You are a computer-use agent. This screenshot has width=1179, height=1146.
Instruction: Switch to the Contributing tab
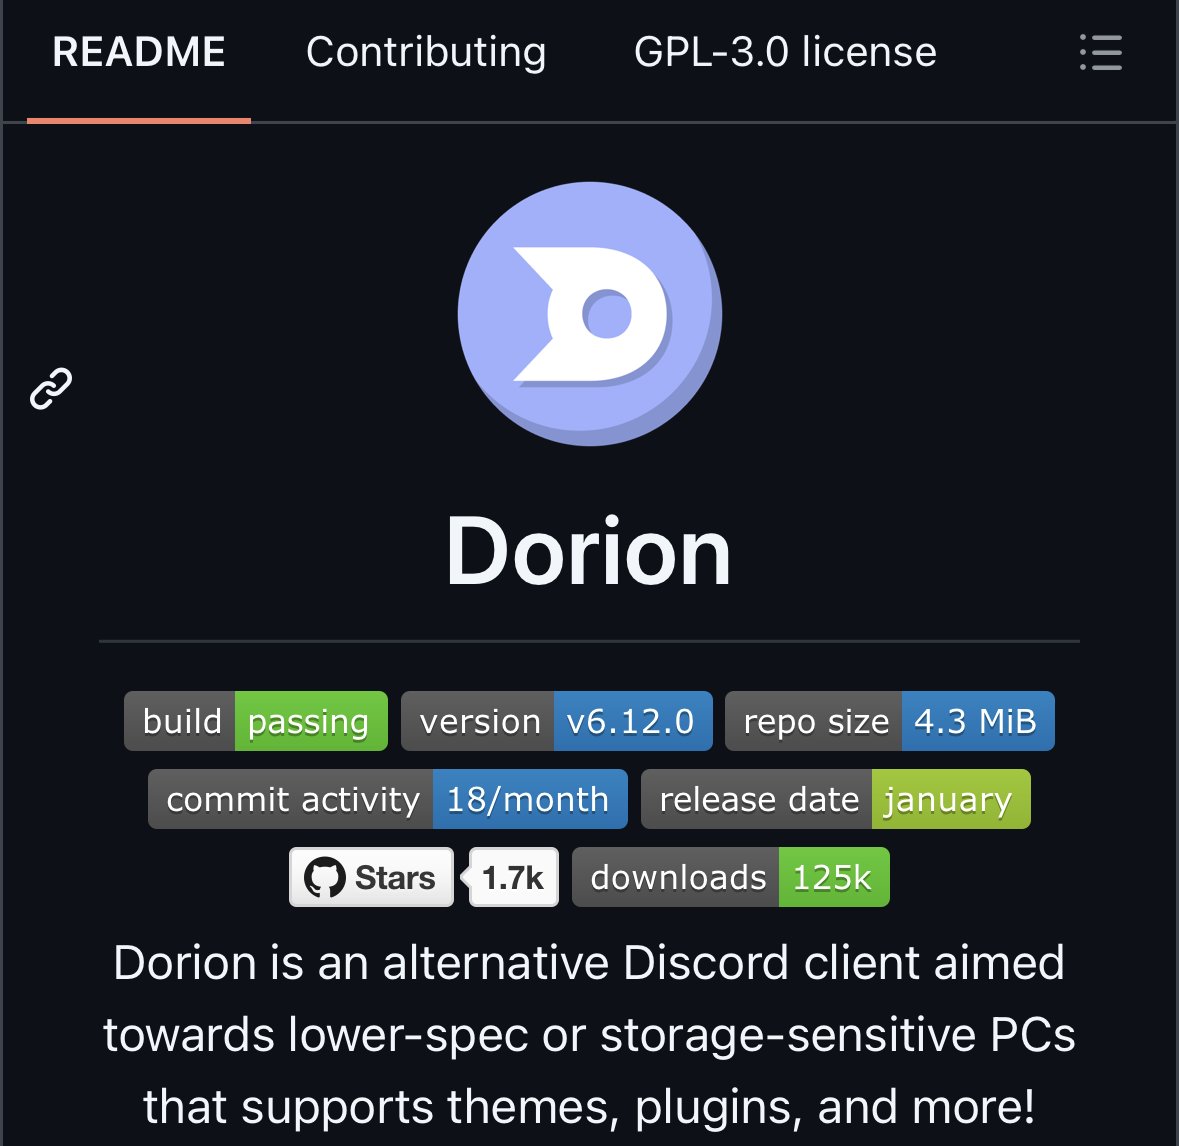(426, 52)
